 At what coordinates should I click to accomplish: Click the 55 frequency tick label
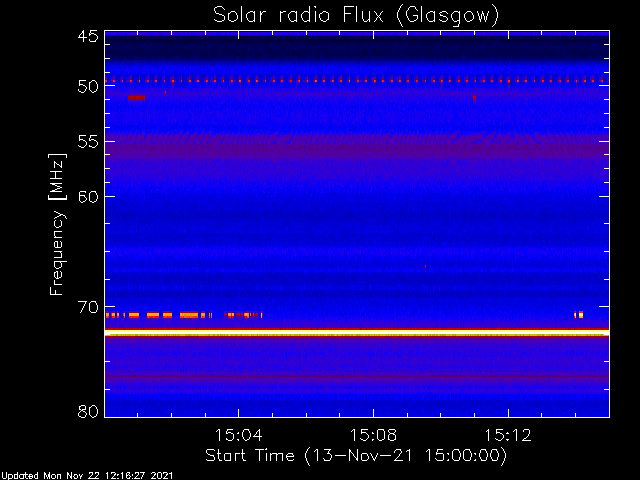(88, 142)
